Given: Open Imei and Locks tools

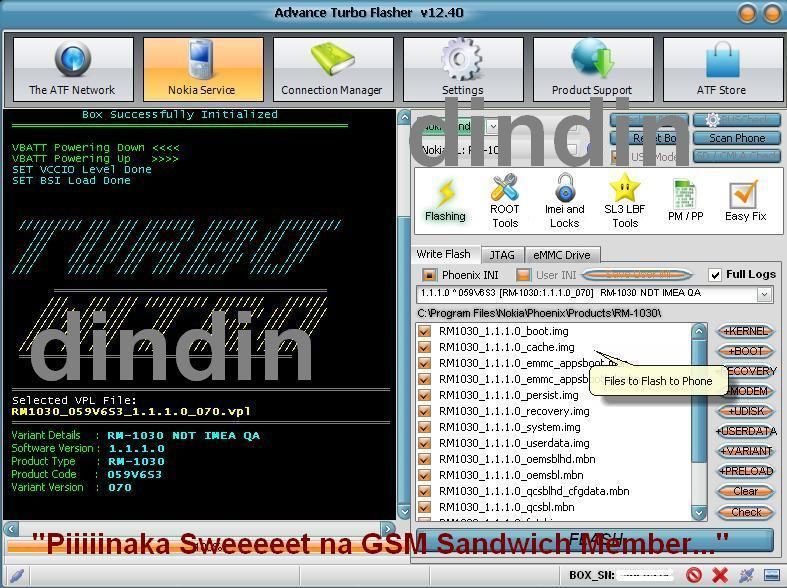Looking at the screenshot, I should click(564, 200).
